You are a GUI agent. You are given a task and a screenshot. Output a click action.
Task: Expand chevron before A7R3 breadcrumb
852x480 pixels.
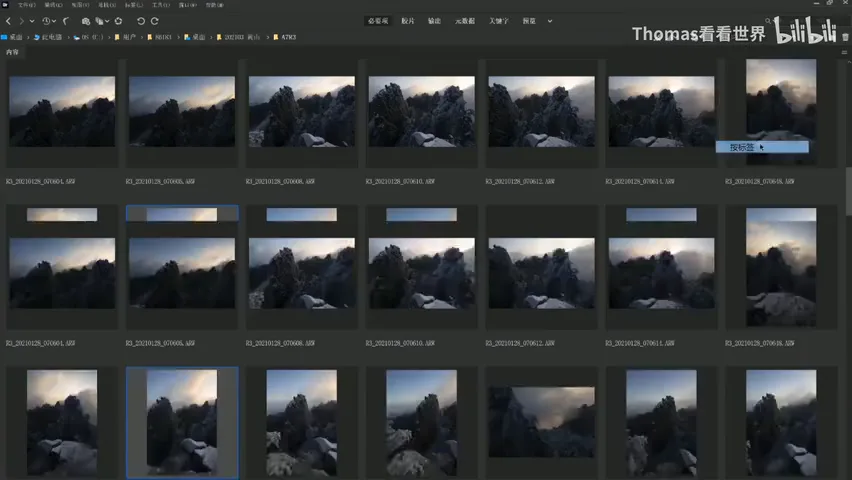(267, 38)
